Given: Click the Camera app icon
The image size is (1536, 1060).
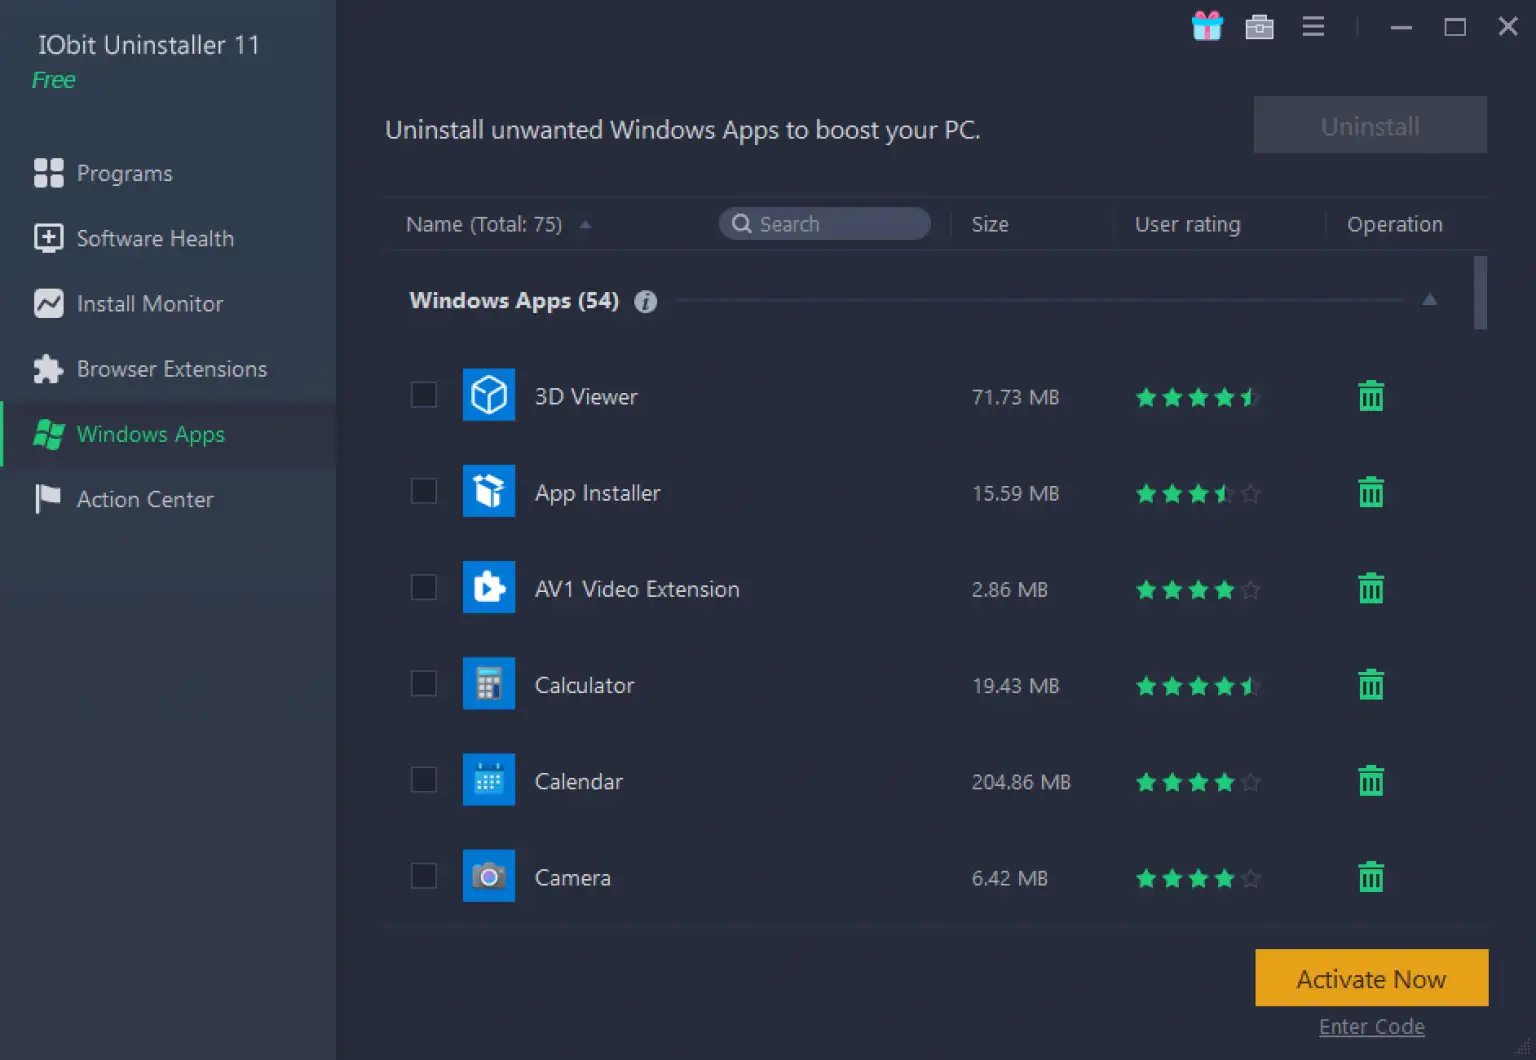Looking at the screenshot, I should [x=489, y=876].
